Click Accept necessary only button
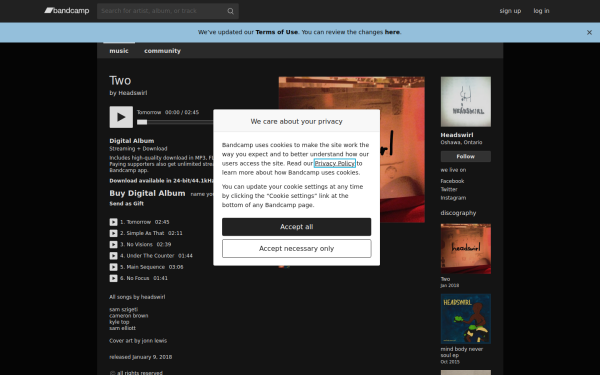Screen dimensions: 600x375 [297, 249]
